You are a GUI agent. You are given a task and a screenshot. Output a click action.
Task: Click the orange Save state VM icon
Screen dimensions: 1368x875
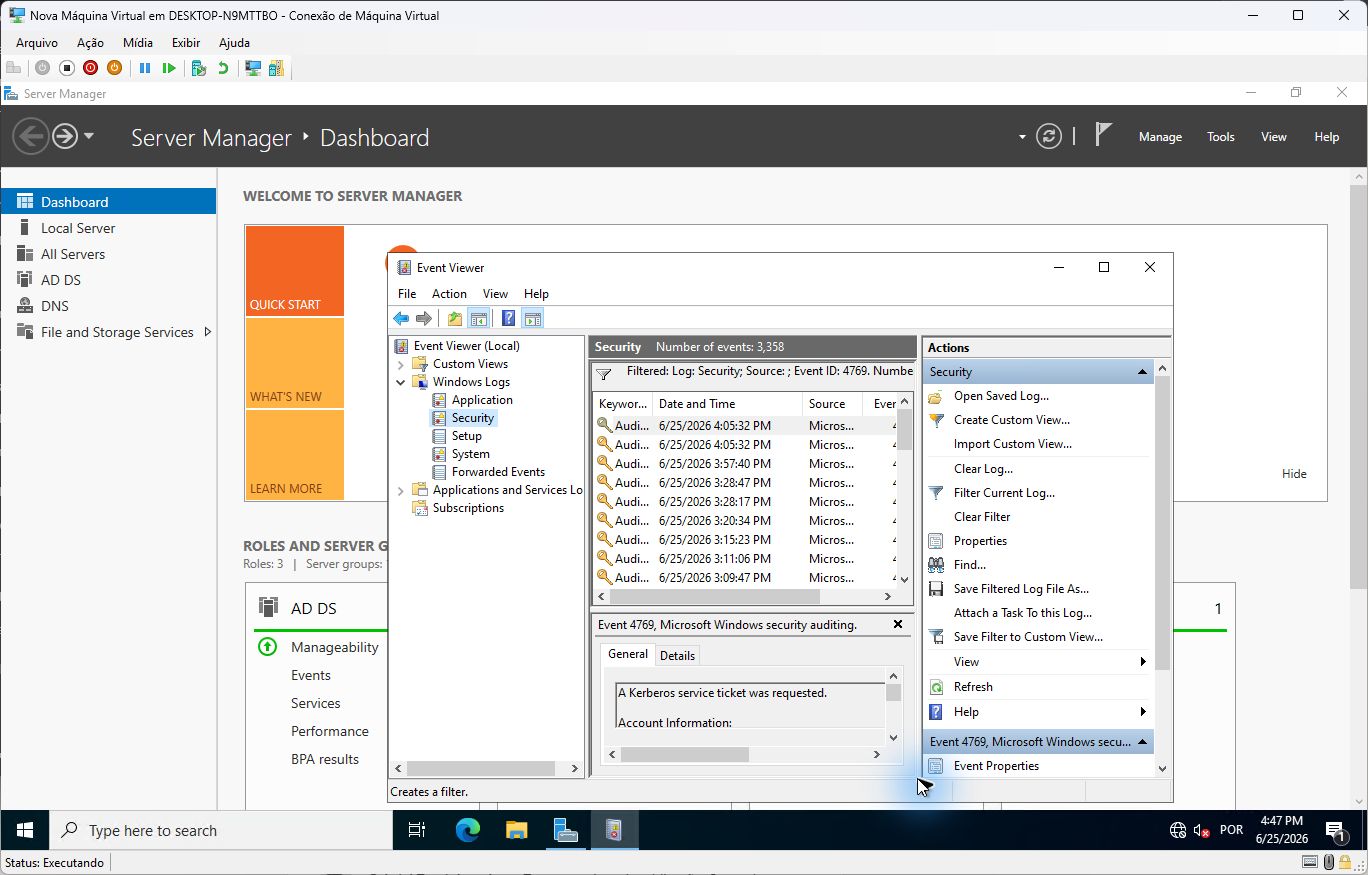click(x=114, y=68)
